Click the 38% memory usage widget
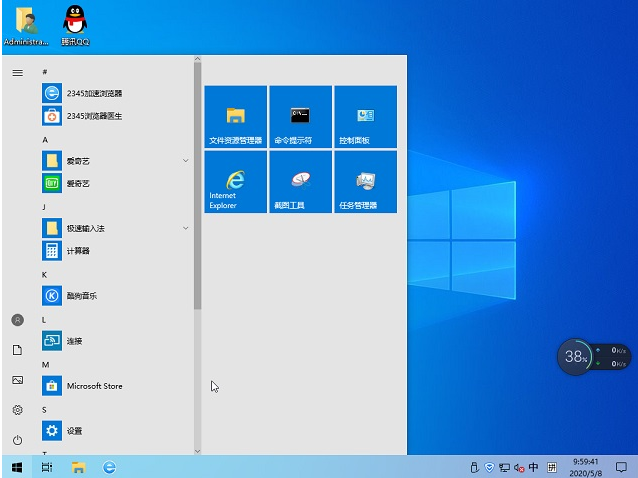This screenshot has height=478, width=638. tap(575, 357)
